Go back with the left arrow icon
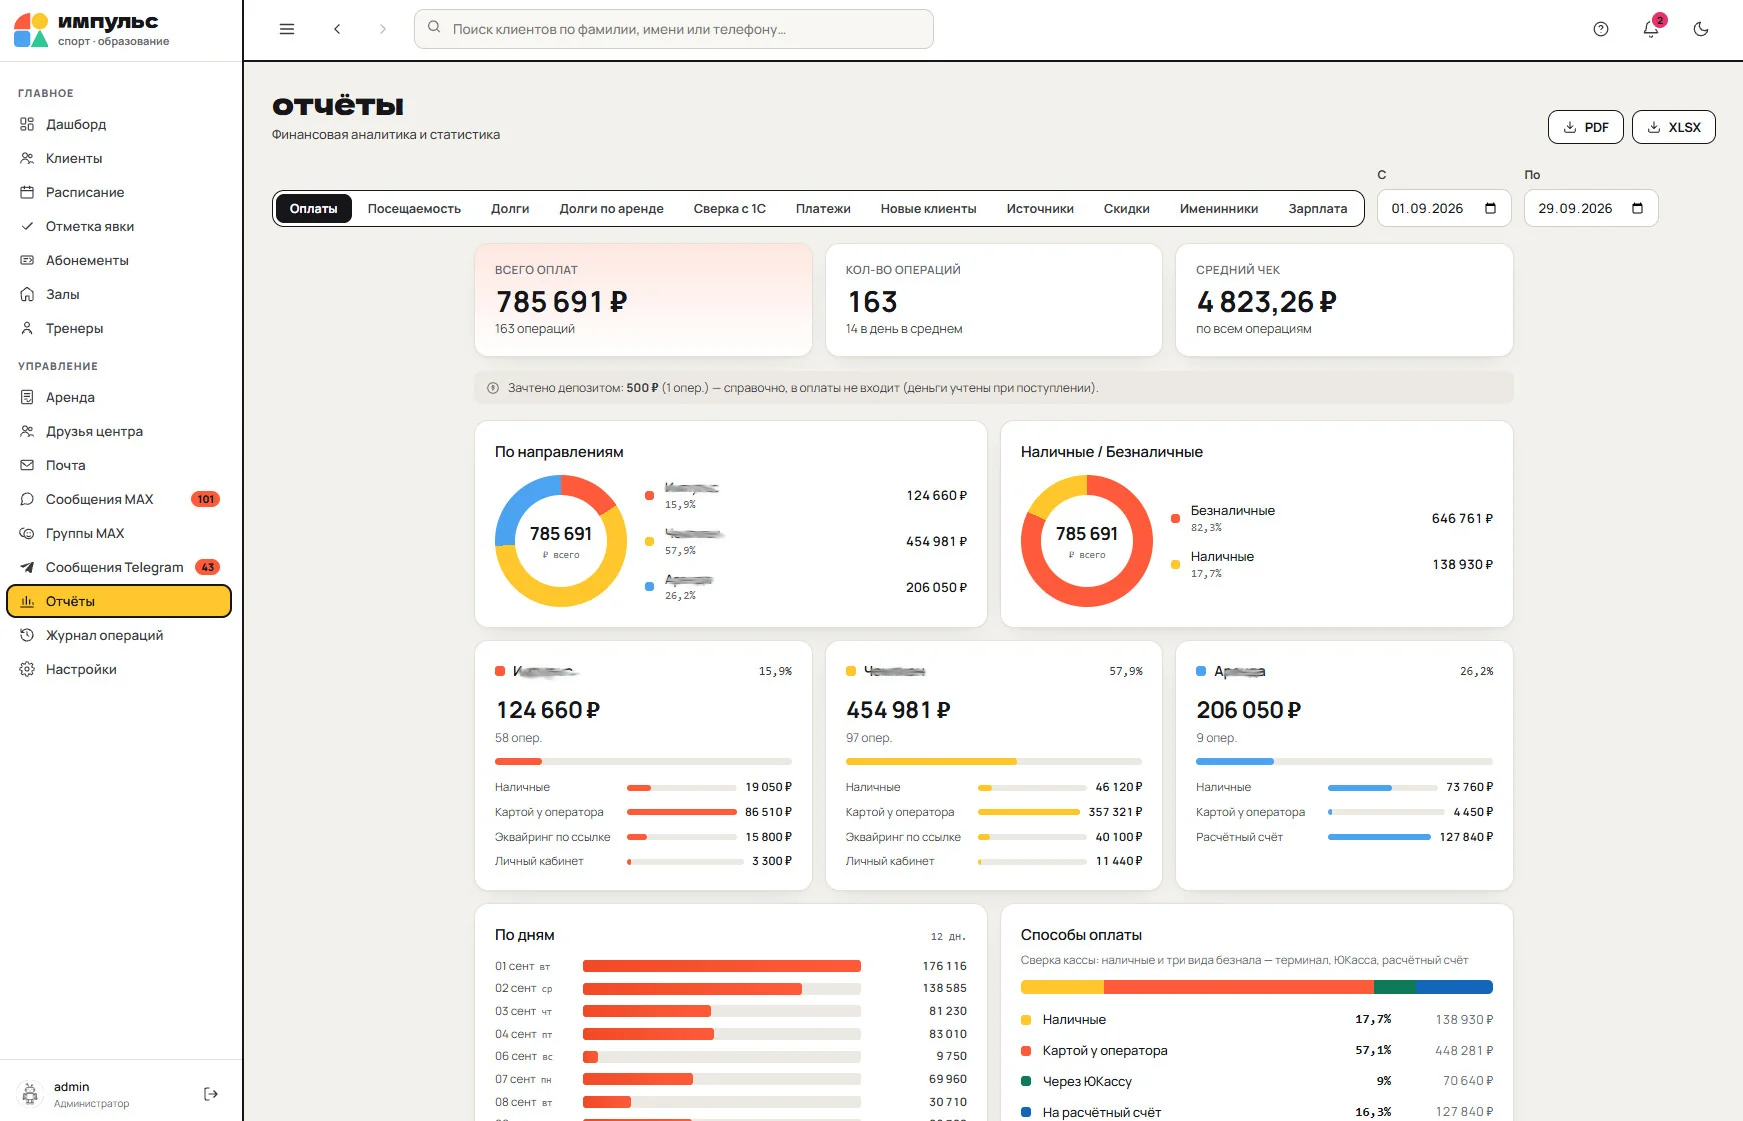Image resolution: width=1743 pixels, height=1121 pixels. (337, 29)
